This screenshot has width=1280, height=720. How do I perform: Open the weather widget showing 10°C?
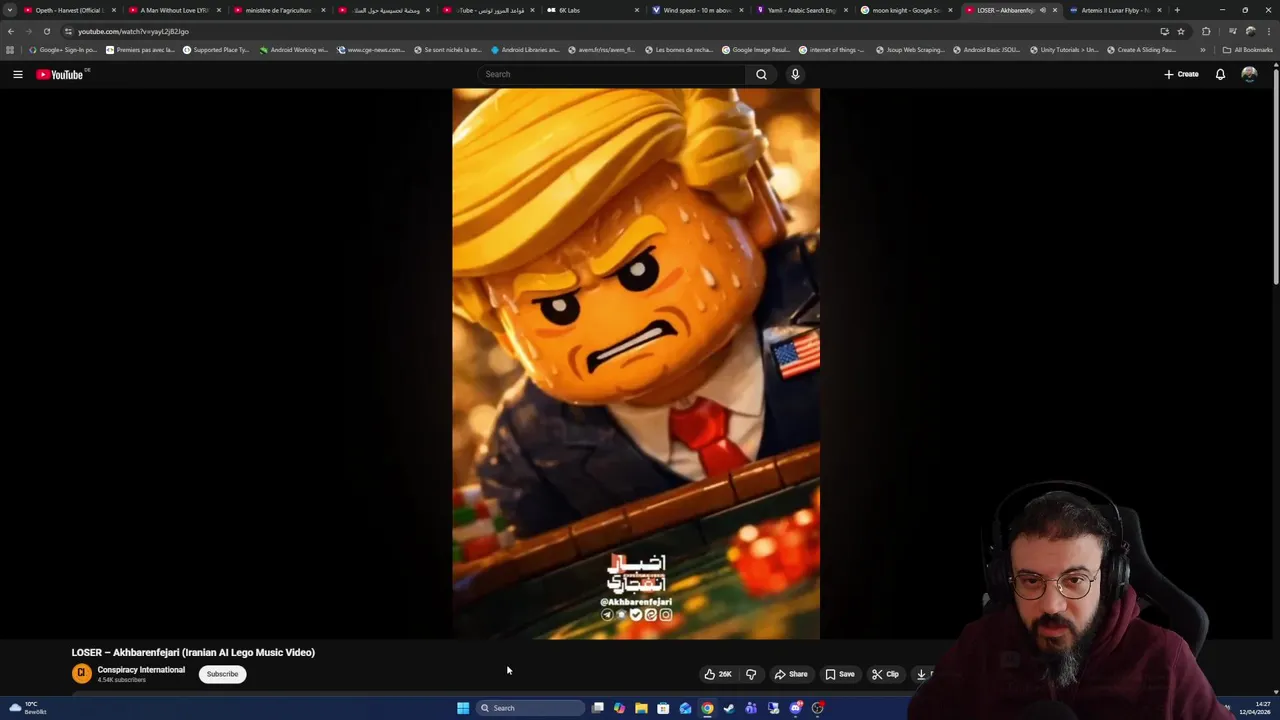click(x=28, y=708)
